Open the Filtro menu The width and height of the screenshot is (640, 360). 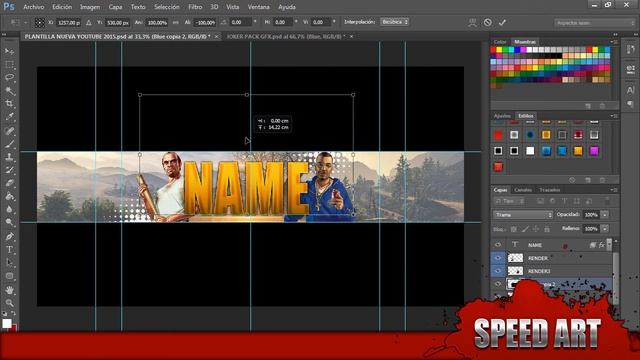tap(195, 7)
